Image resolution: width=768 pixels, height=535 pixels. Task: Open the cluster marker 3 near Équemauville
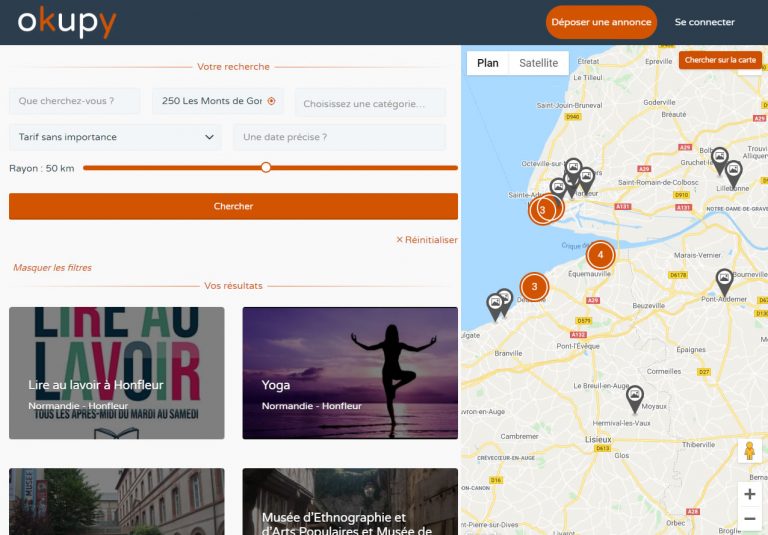point(534,287)
